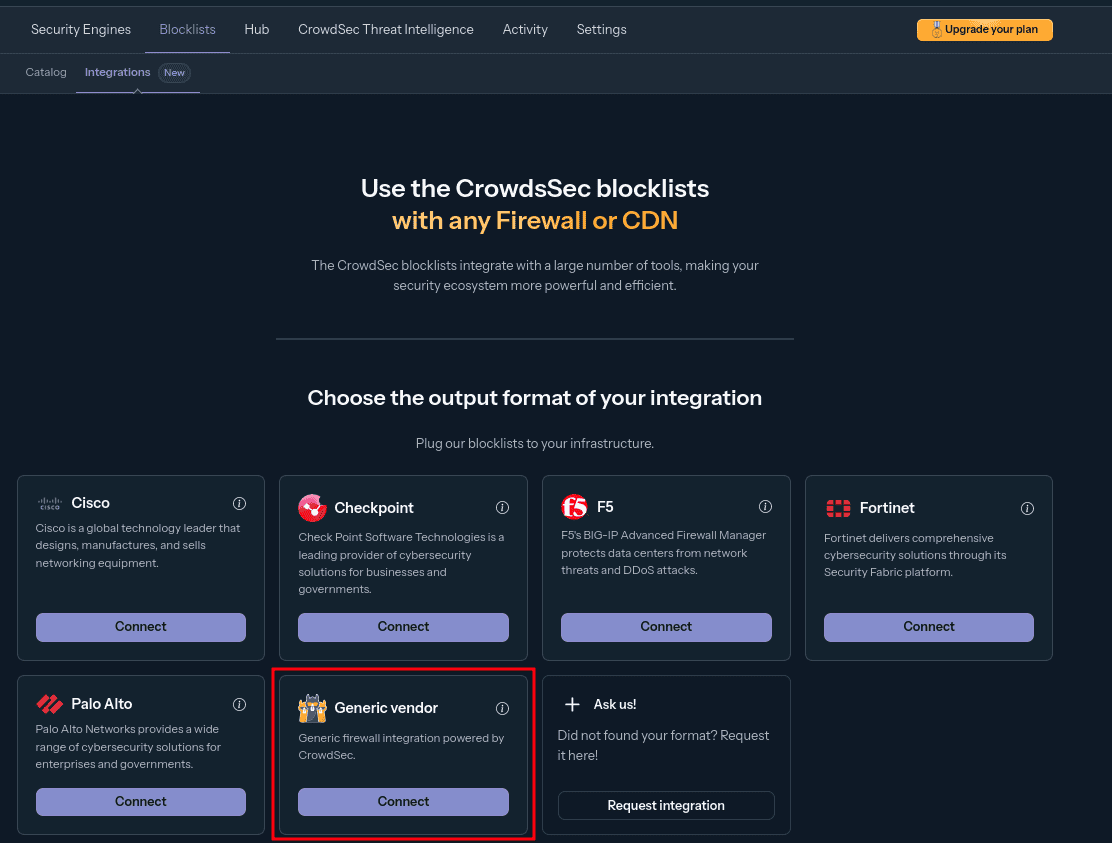Open the info tooltip on the F5 card

[765, 506]
